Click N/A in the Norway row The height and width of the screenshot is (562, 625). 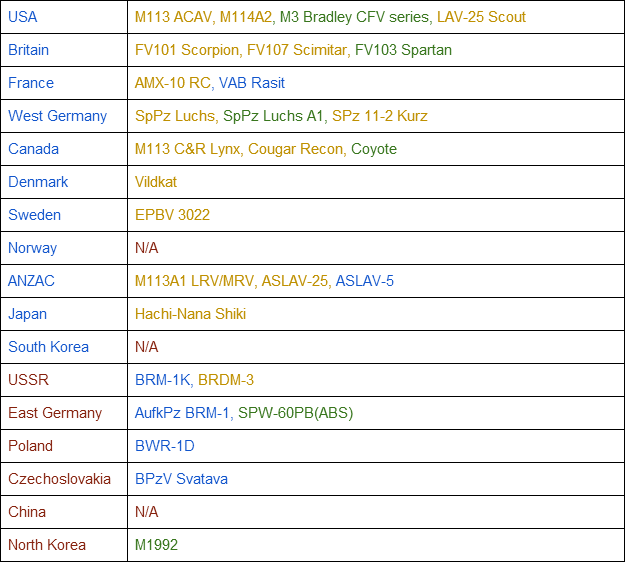146,248
